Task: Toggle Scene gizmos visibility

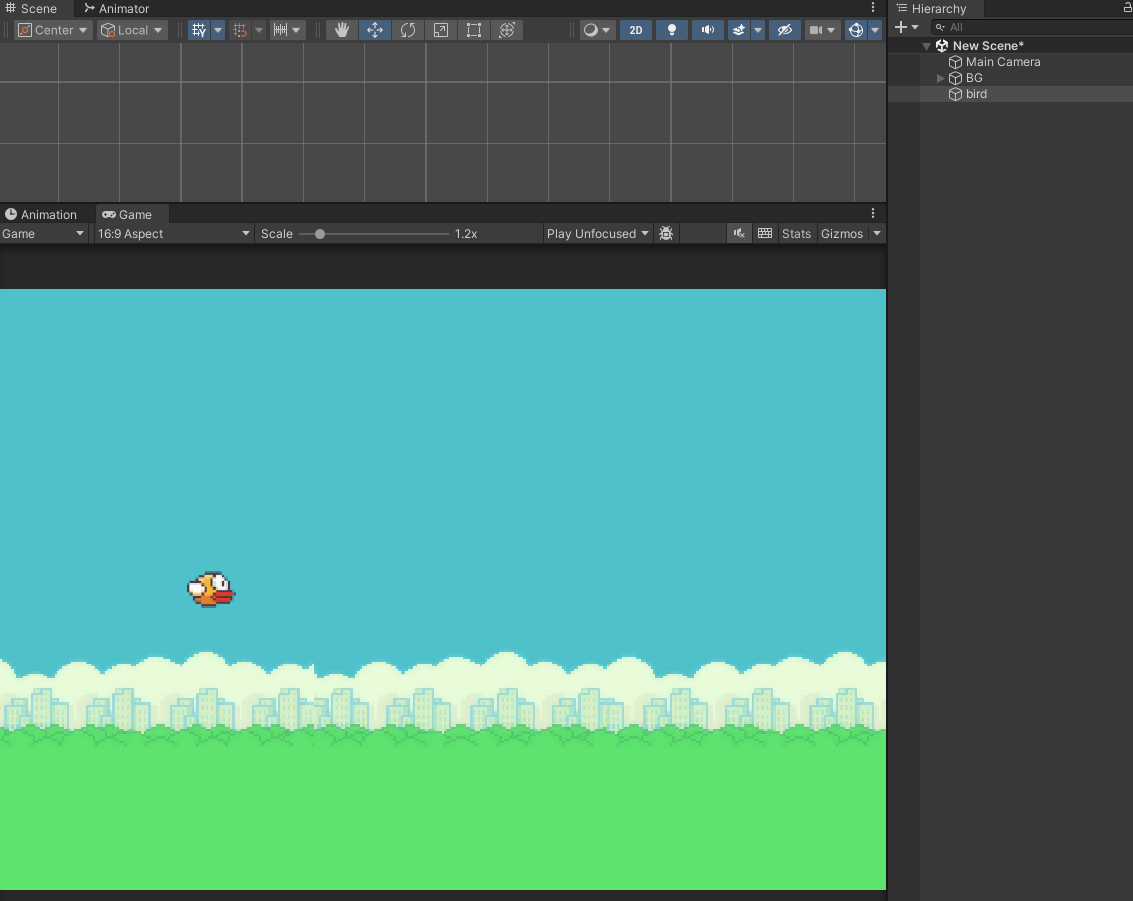Action: [x=856, y=30]
